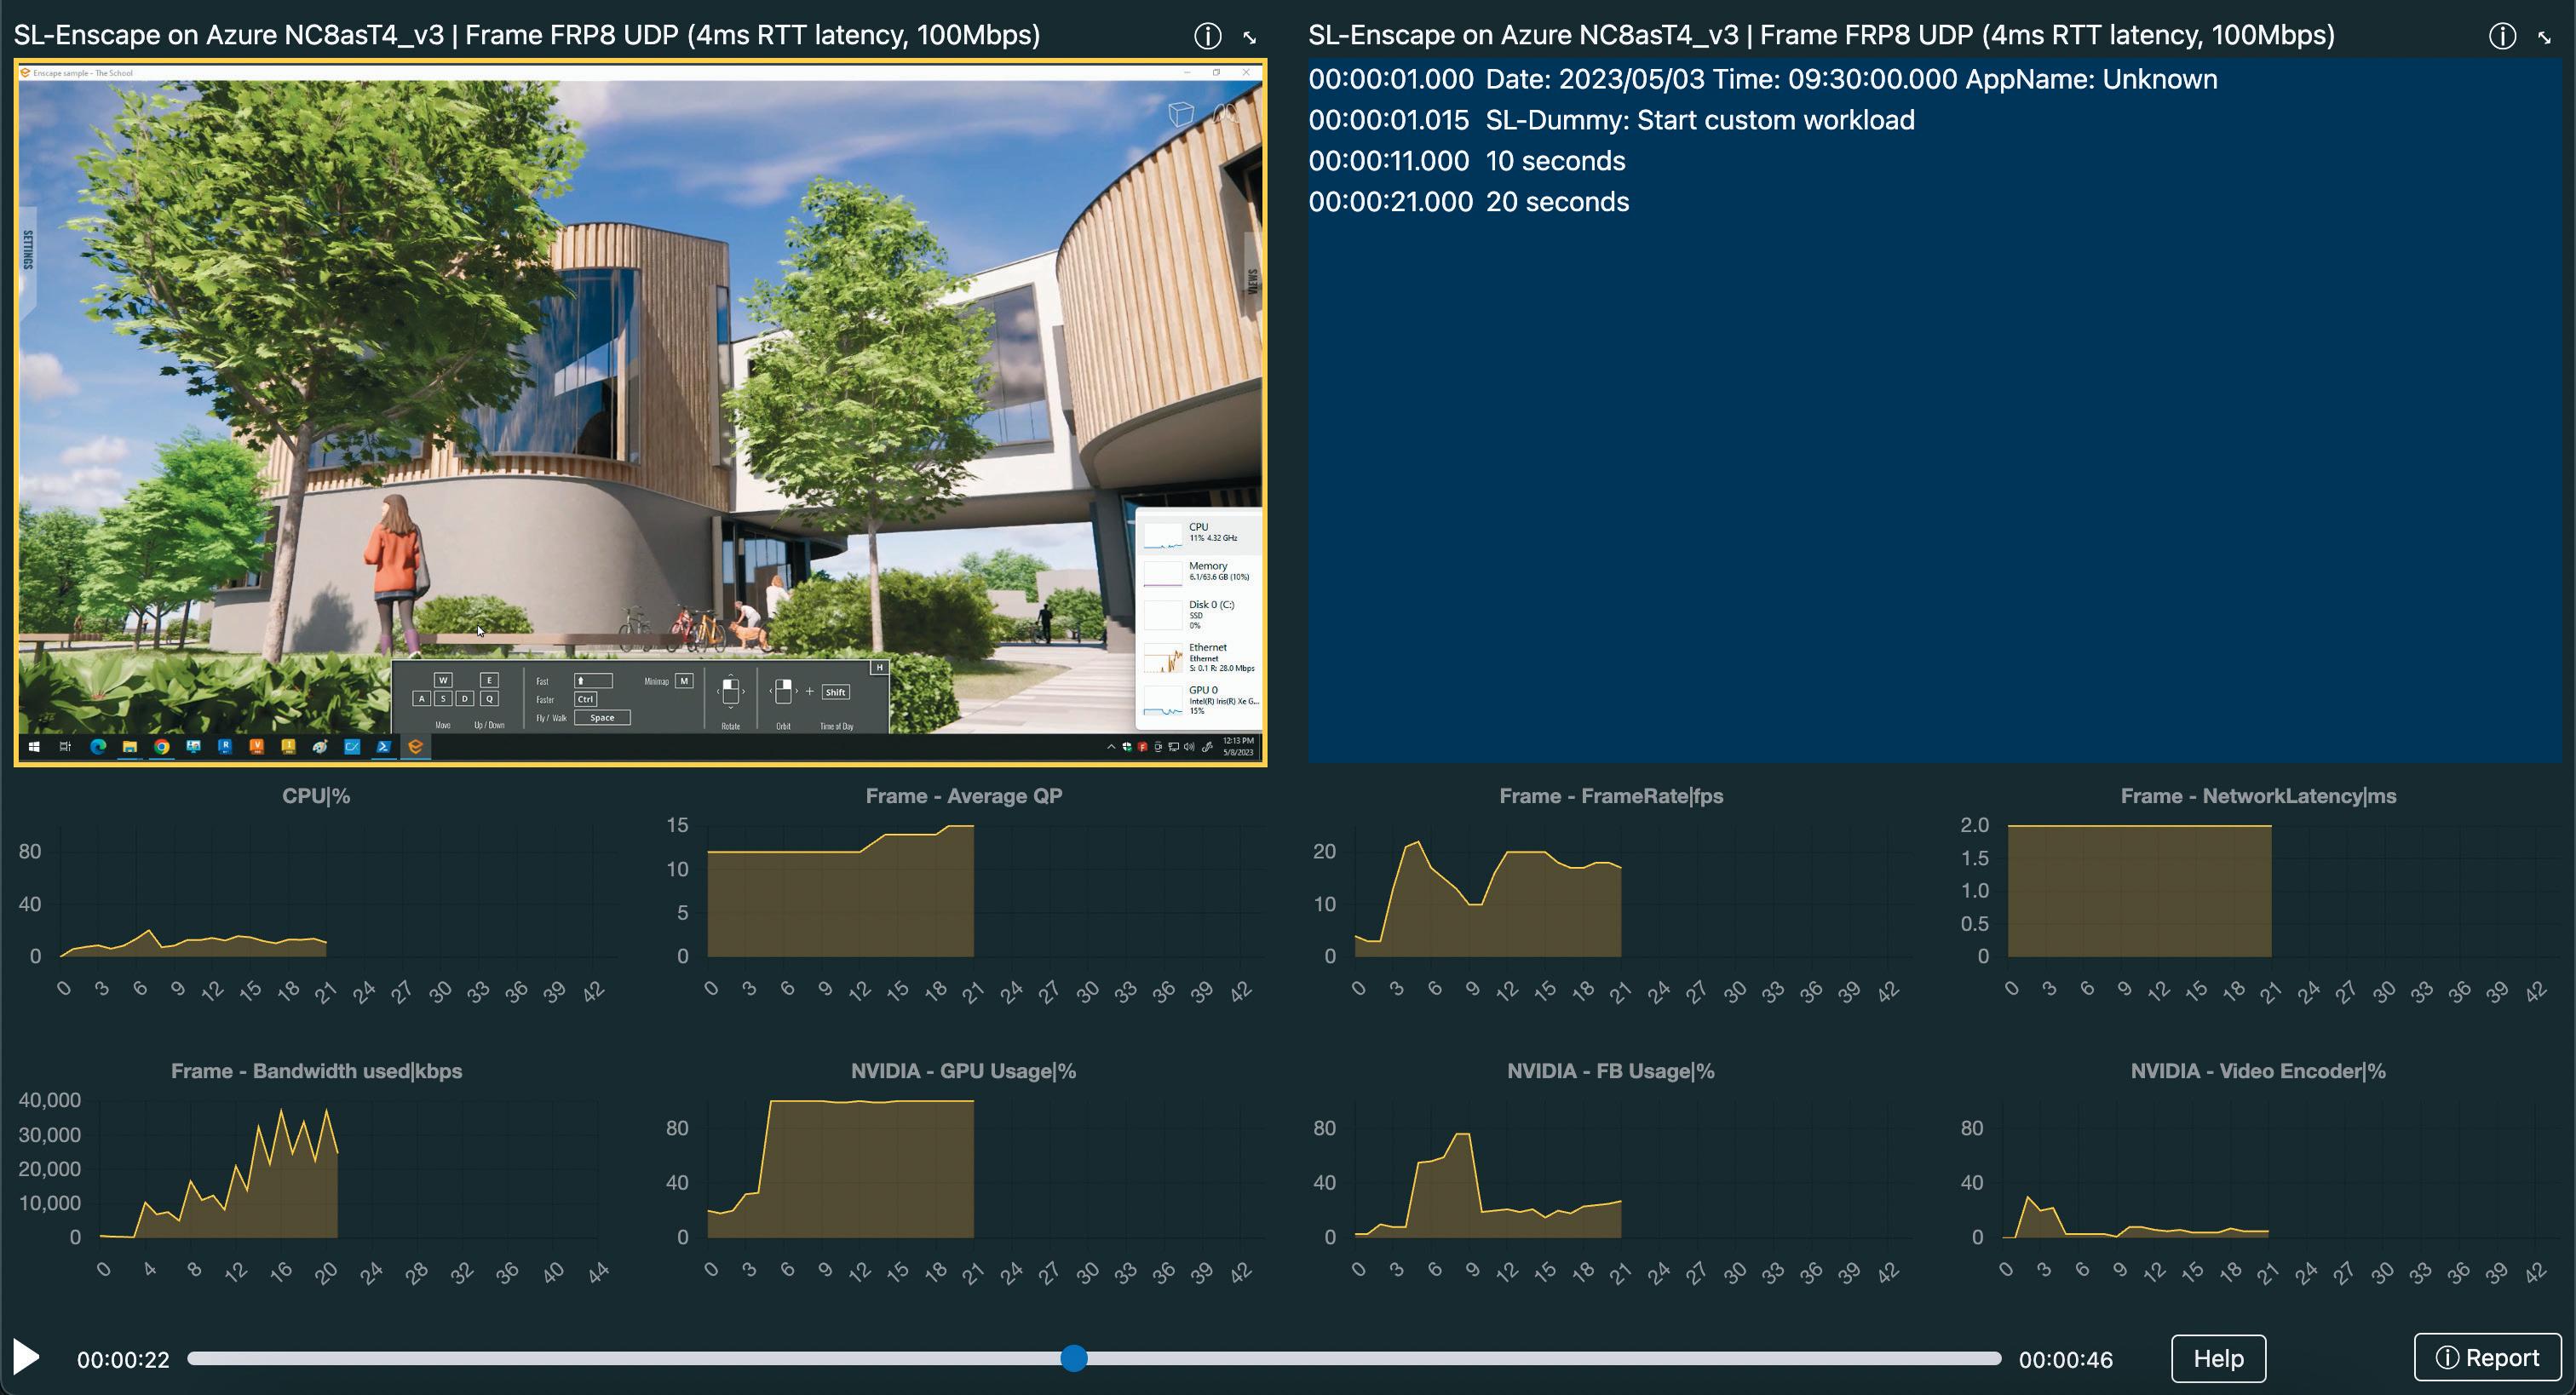Click the Frame - NetworkLatency|ms chart title
The width and height of the screenshot is (2576, 1395).
2258,796
